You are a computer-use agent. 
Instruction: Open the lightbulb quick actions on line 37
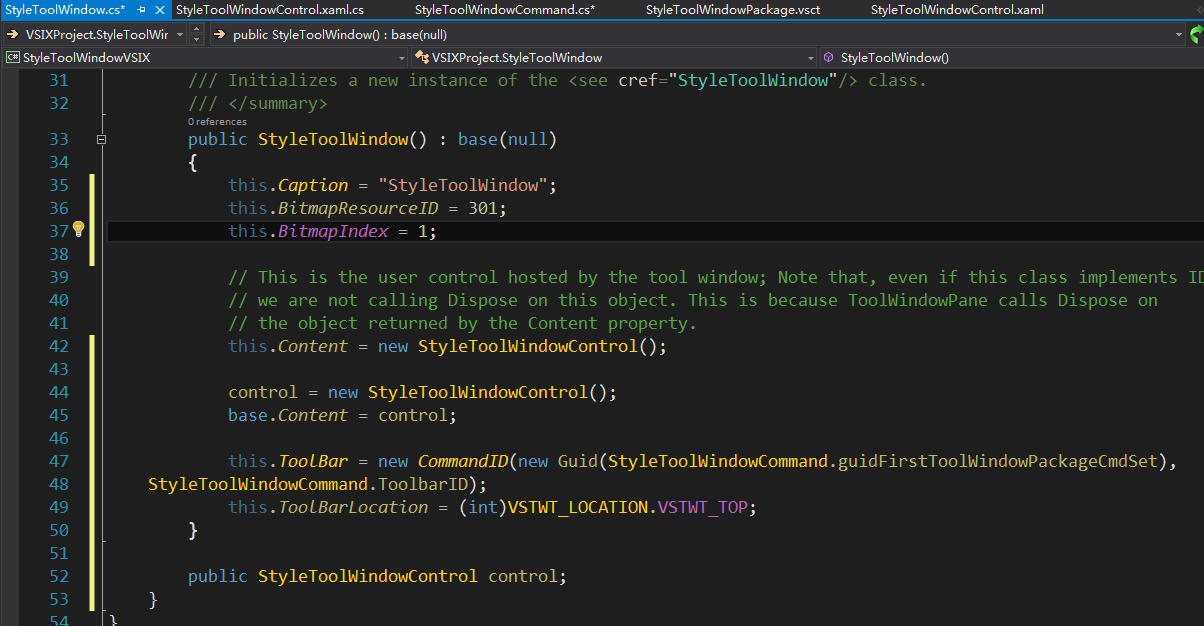coord(78,230)
